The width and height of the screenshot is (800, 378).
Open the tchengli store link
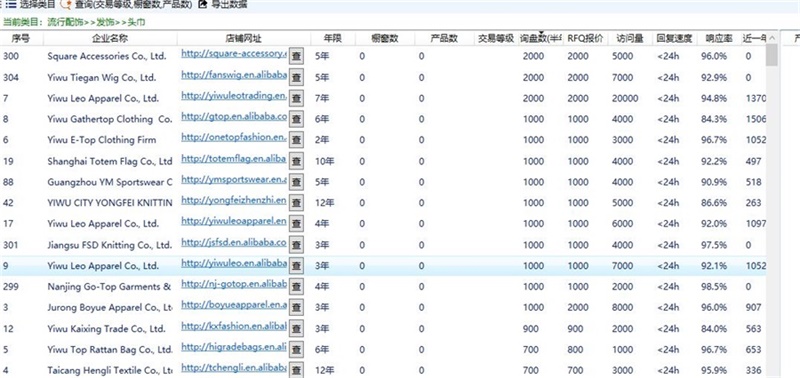point(234,368)
